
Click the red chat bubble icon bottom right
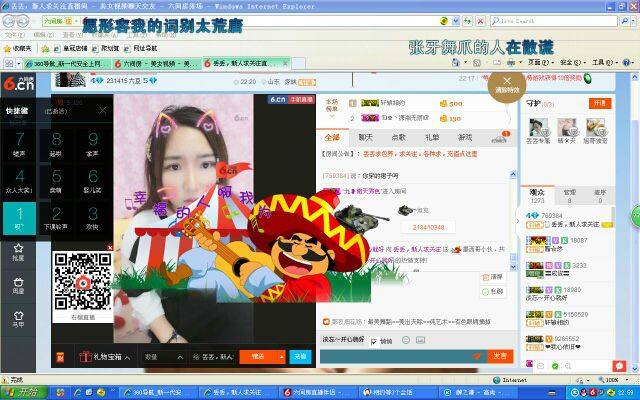tap(619, 366)
